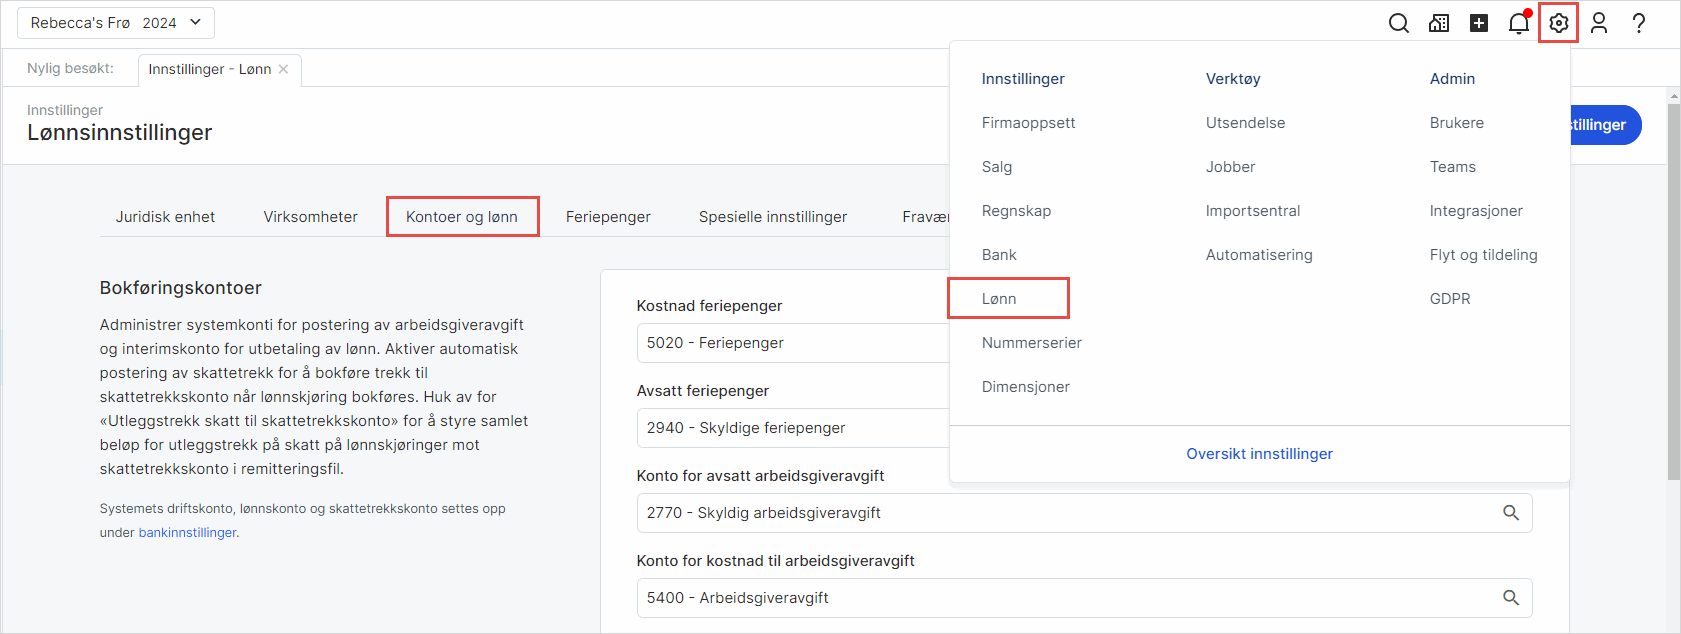This screenshot has height=634, width=1681.
Task: Open the notifications bell
Action: tap(1518, 23)
